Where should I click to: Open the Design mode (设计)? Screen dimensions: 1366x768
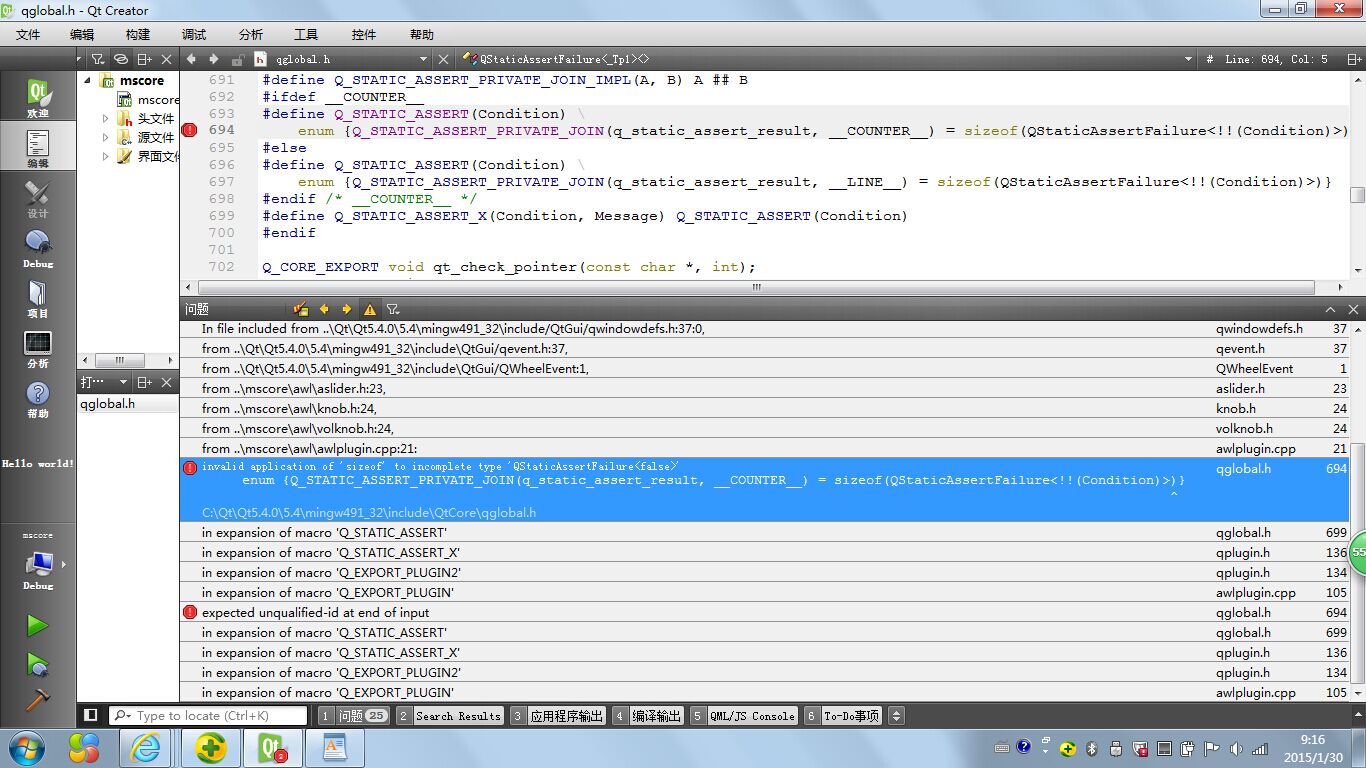coord(38,198)
